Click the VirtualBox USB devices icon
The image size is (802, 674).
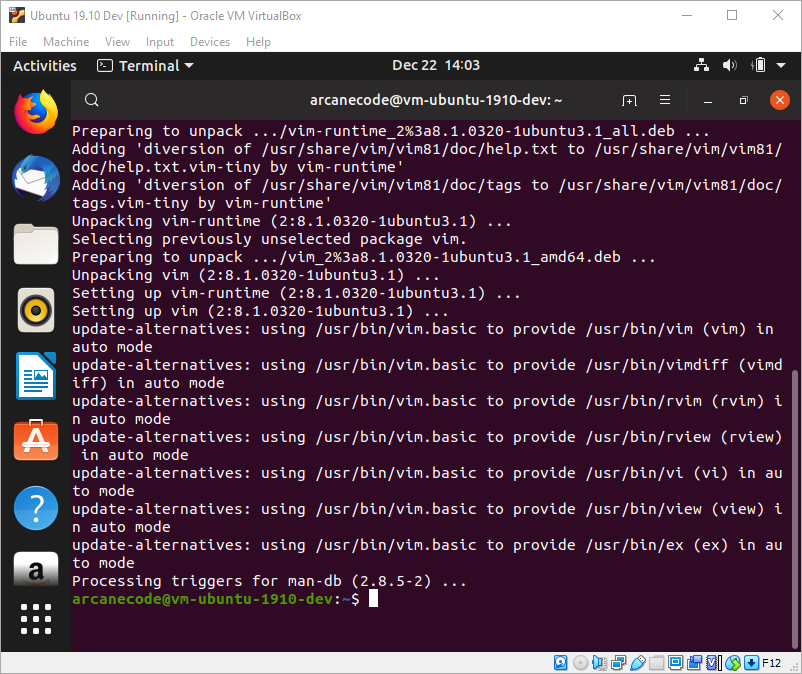(637, 663)
